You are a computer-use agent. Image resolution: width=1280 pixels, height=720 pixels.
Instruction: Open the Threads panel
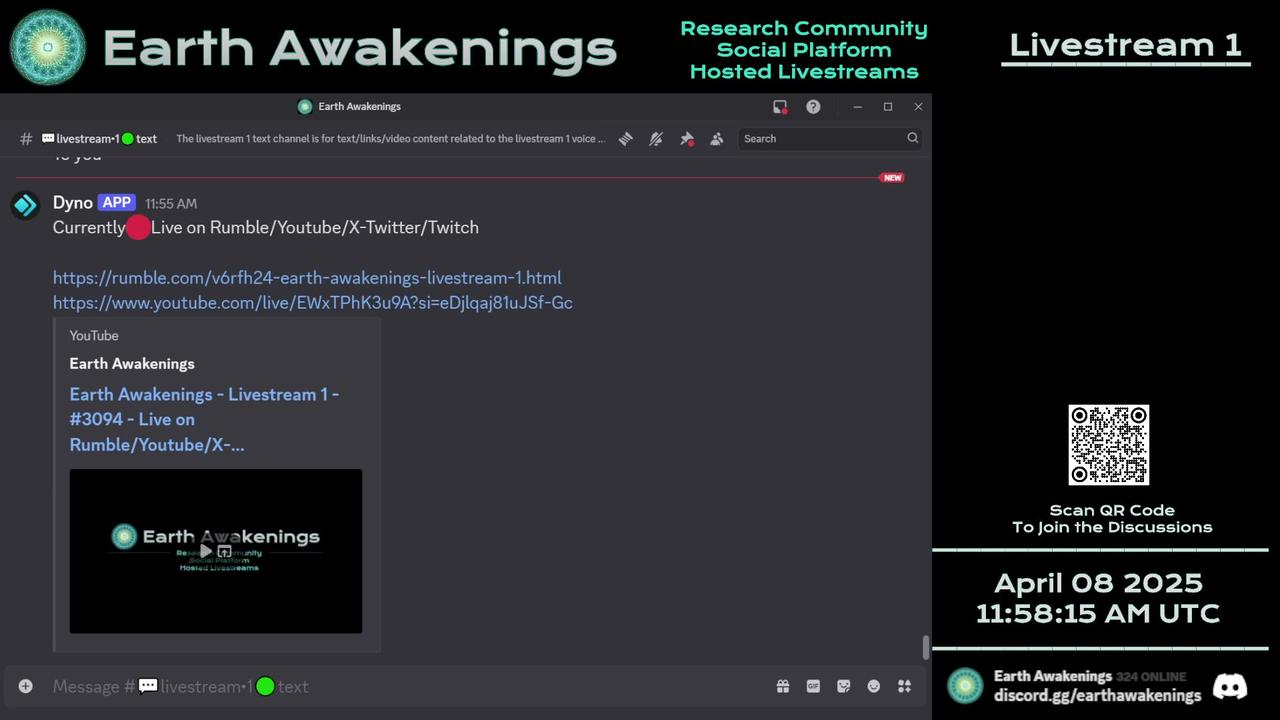point(626,139)
